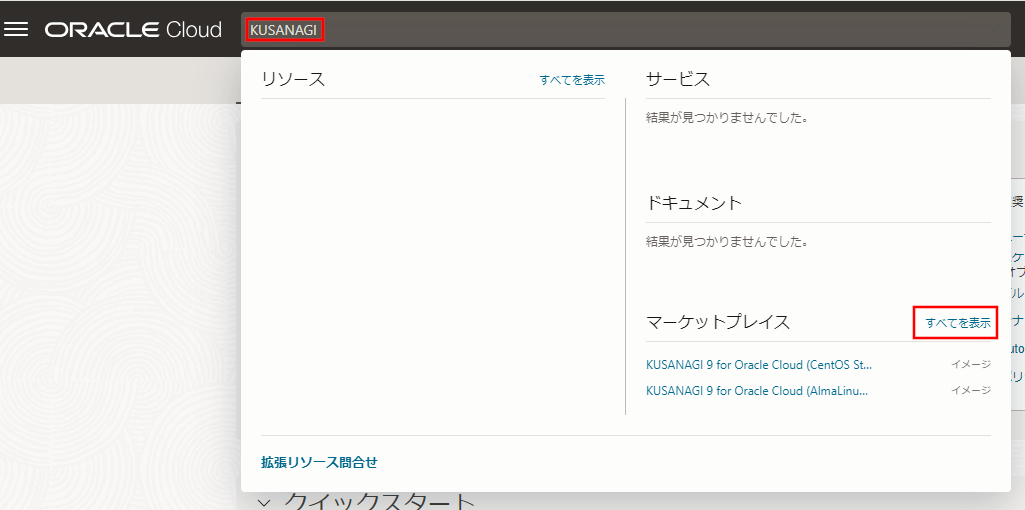
Task: Open the 拡張リソース問合せ link
Action: pyautogui.click(x=319, y=462)
